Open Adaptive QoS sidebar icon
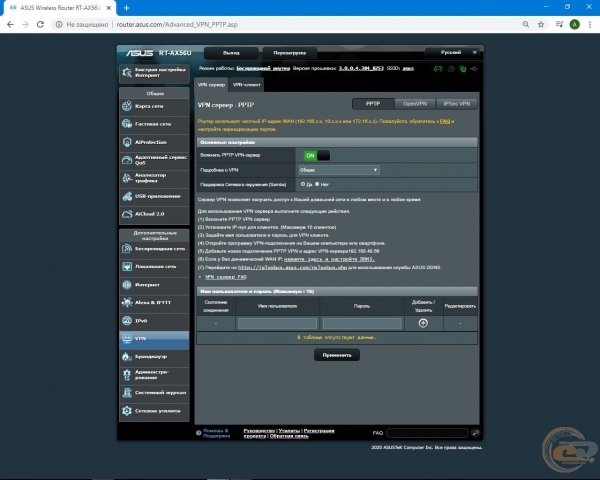 pyautogui.click(x=127, y=160)
